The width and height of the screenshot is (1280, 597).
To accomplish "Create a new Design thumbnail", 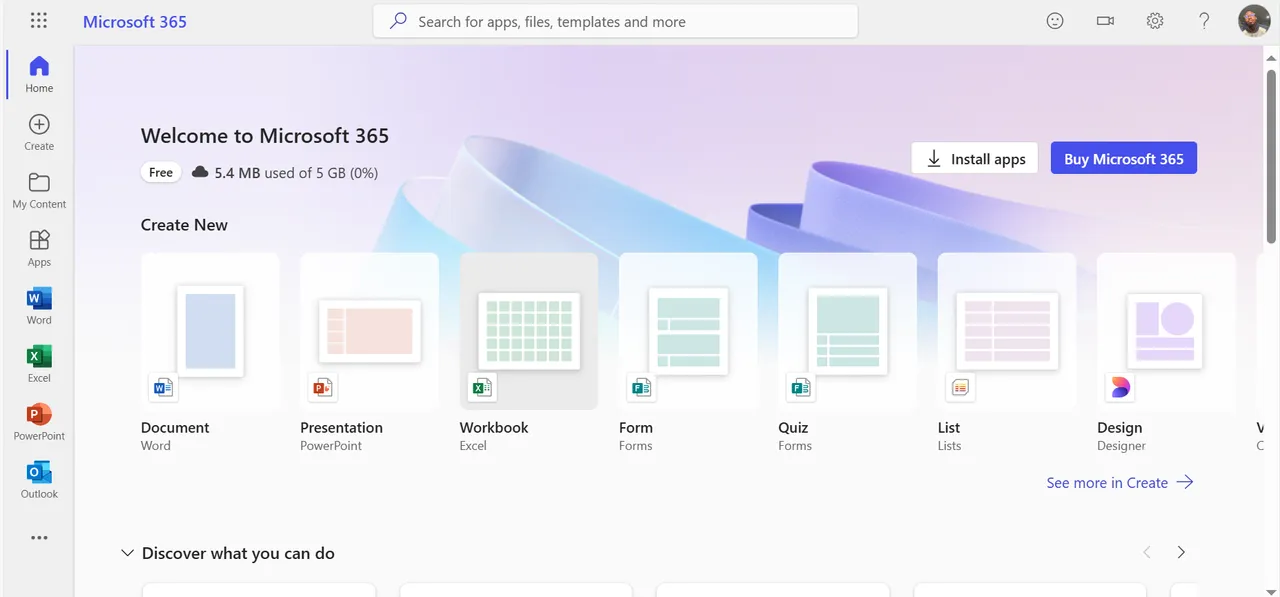I will point(1166,331).
